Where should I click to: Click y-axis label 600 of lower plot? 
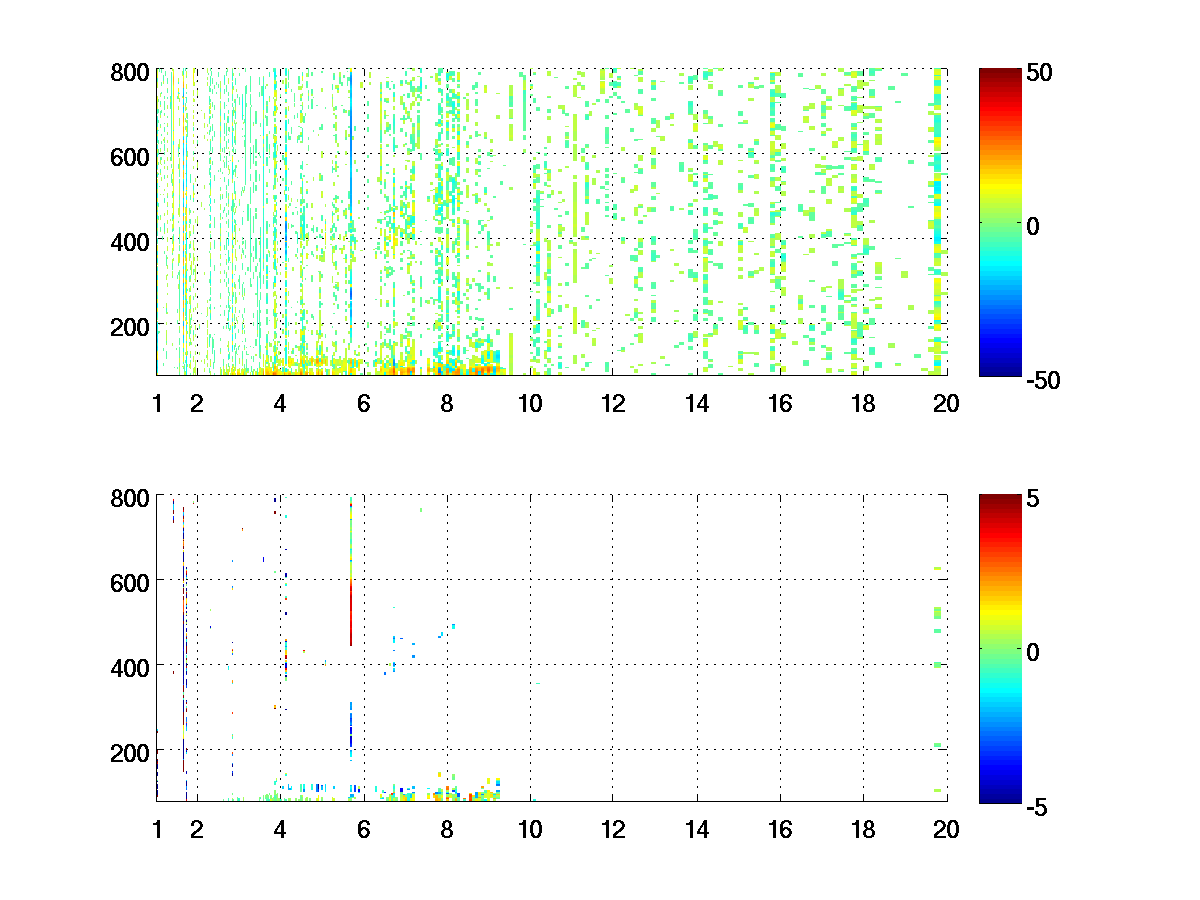130,581
